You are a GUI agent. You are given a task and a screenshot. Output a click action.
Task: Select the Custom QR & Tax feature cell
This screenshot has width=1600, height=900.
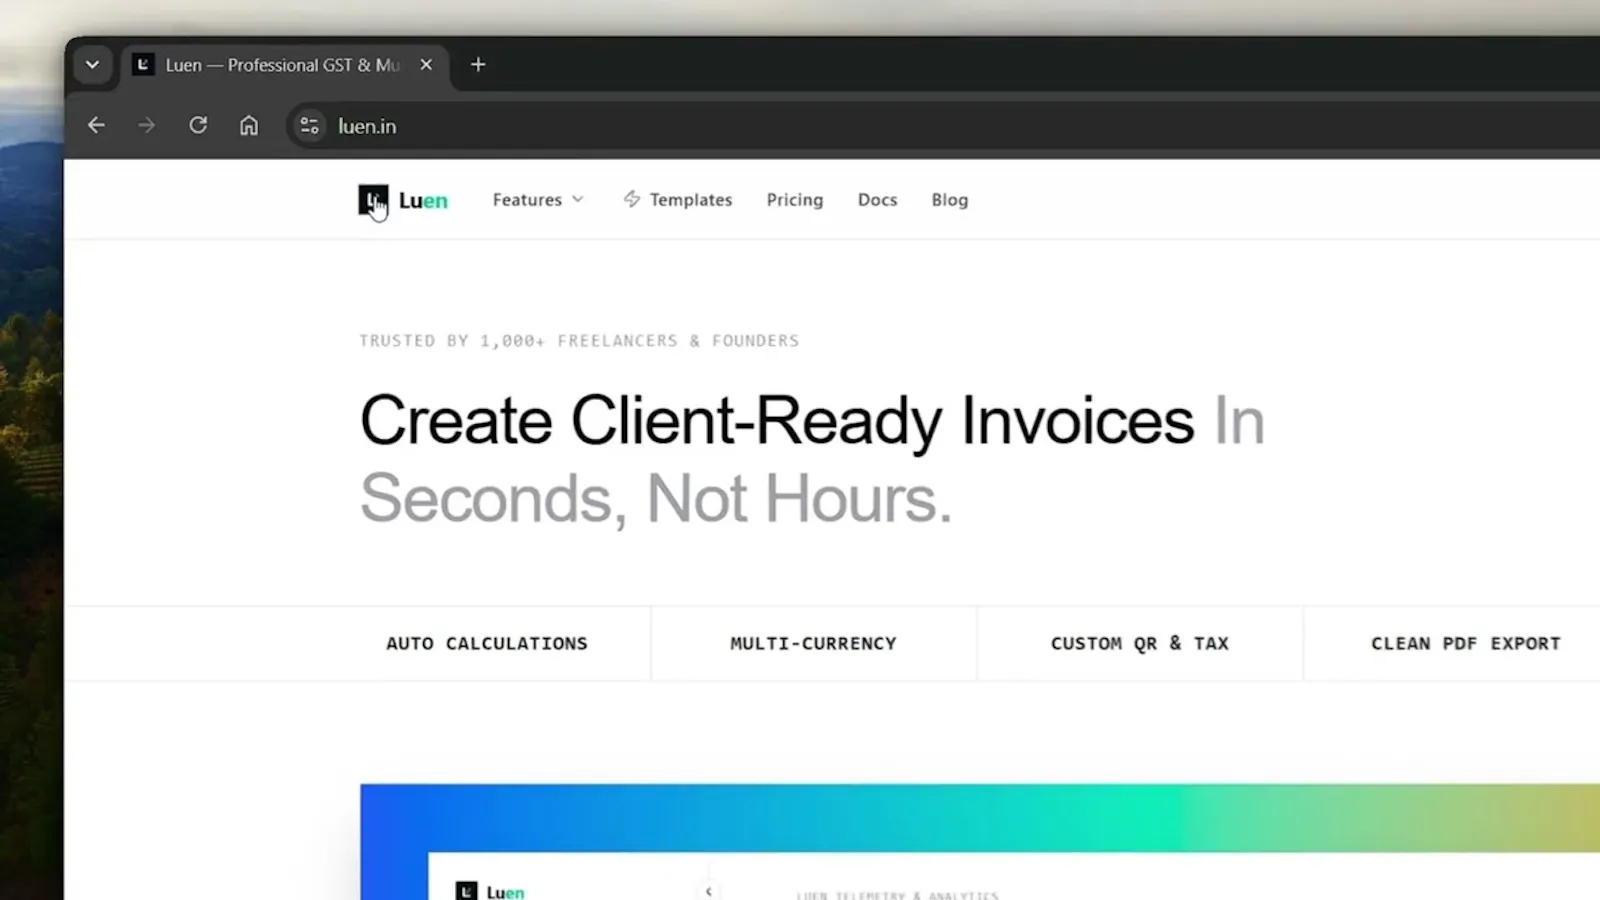pyautogui.click(x=1140, y=643)
